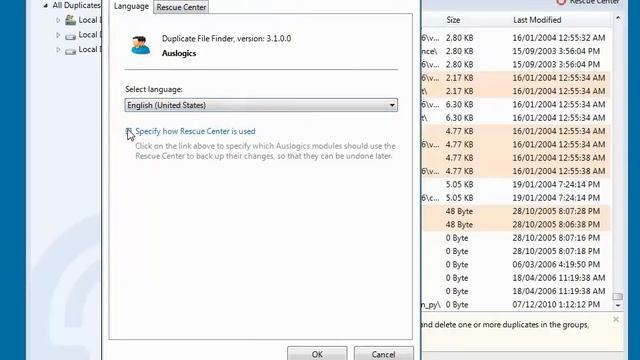Open the Select language dropdown

coord(261,105)
